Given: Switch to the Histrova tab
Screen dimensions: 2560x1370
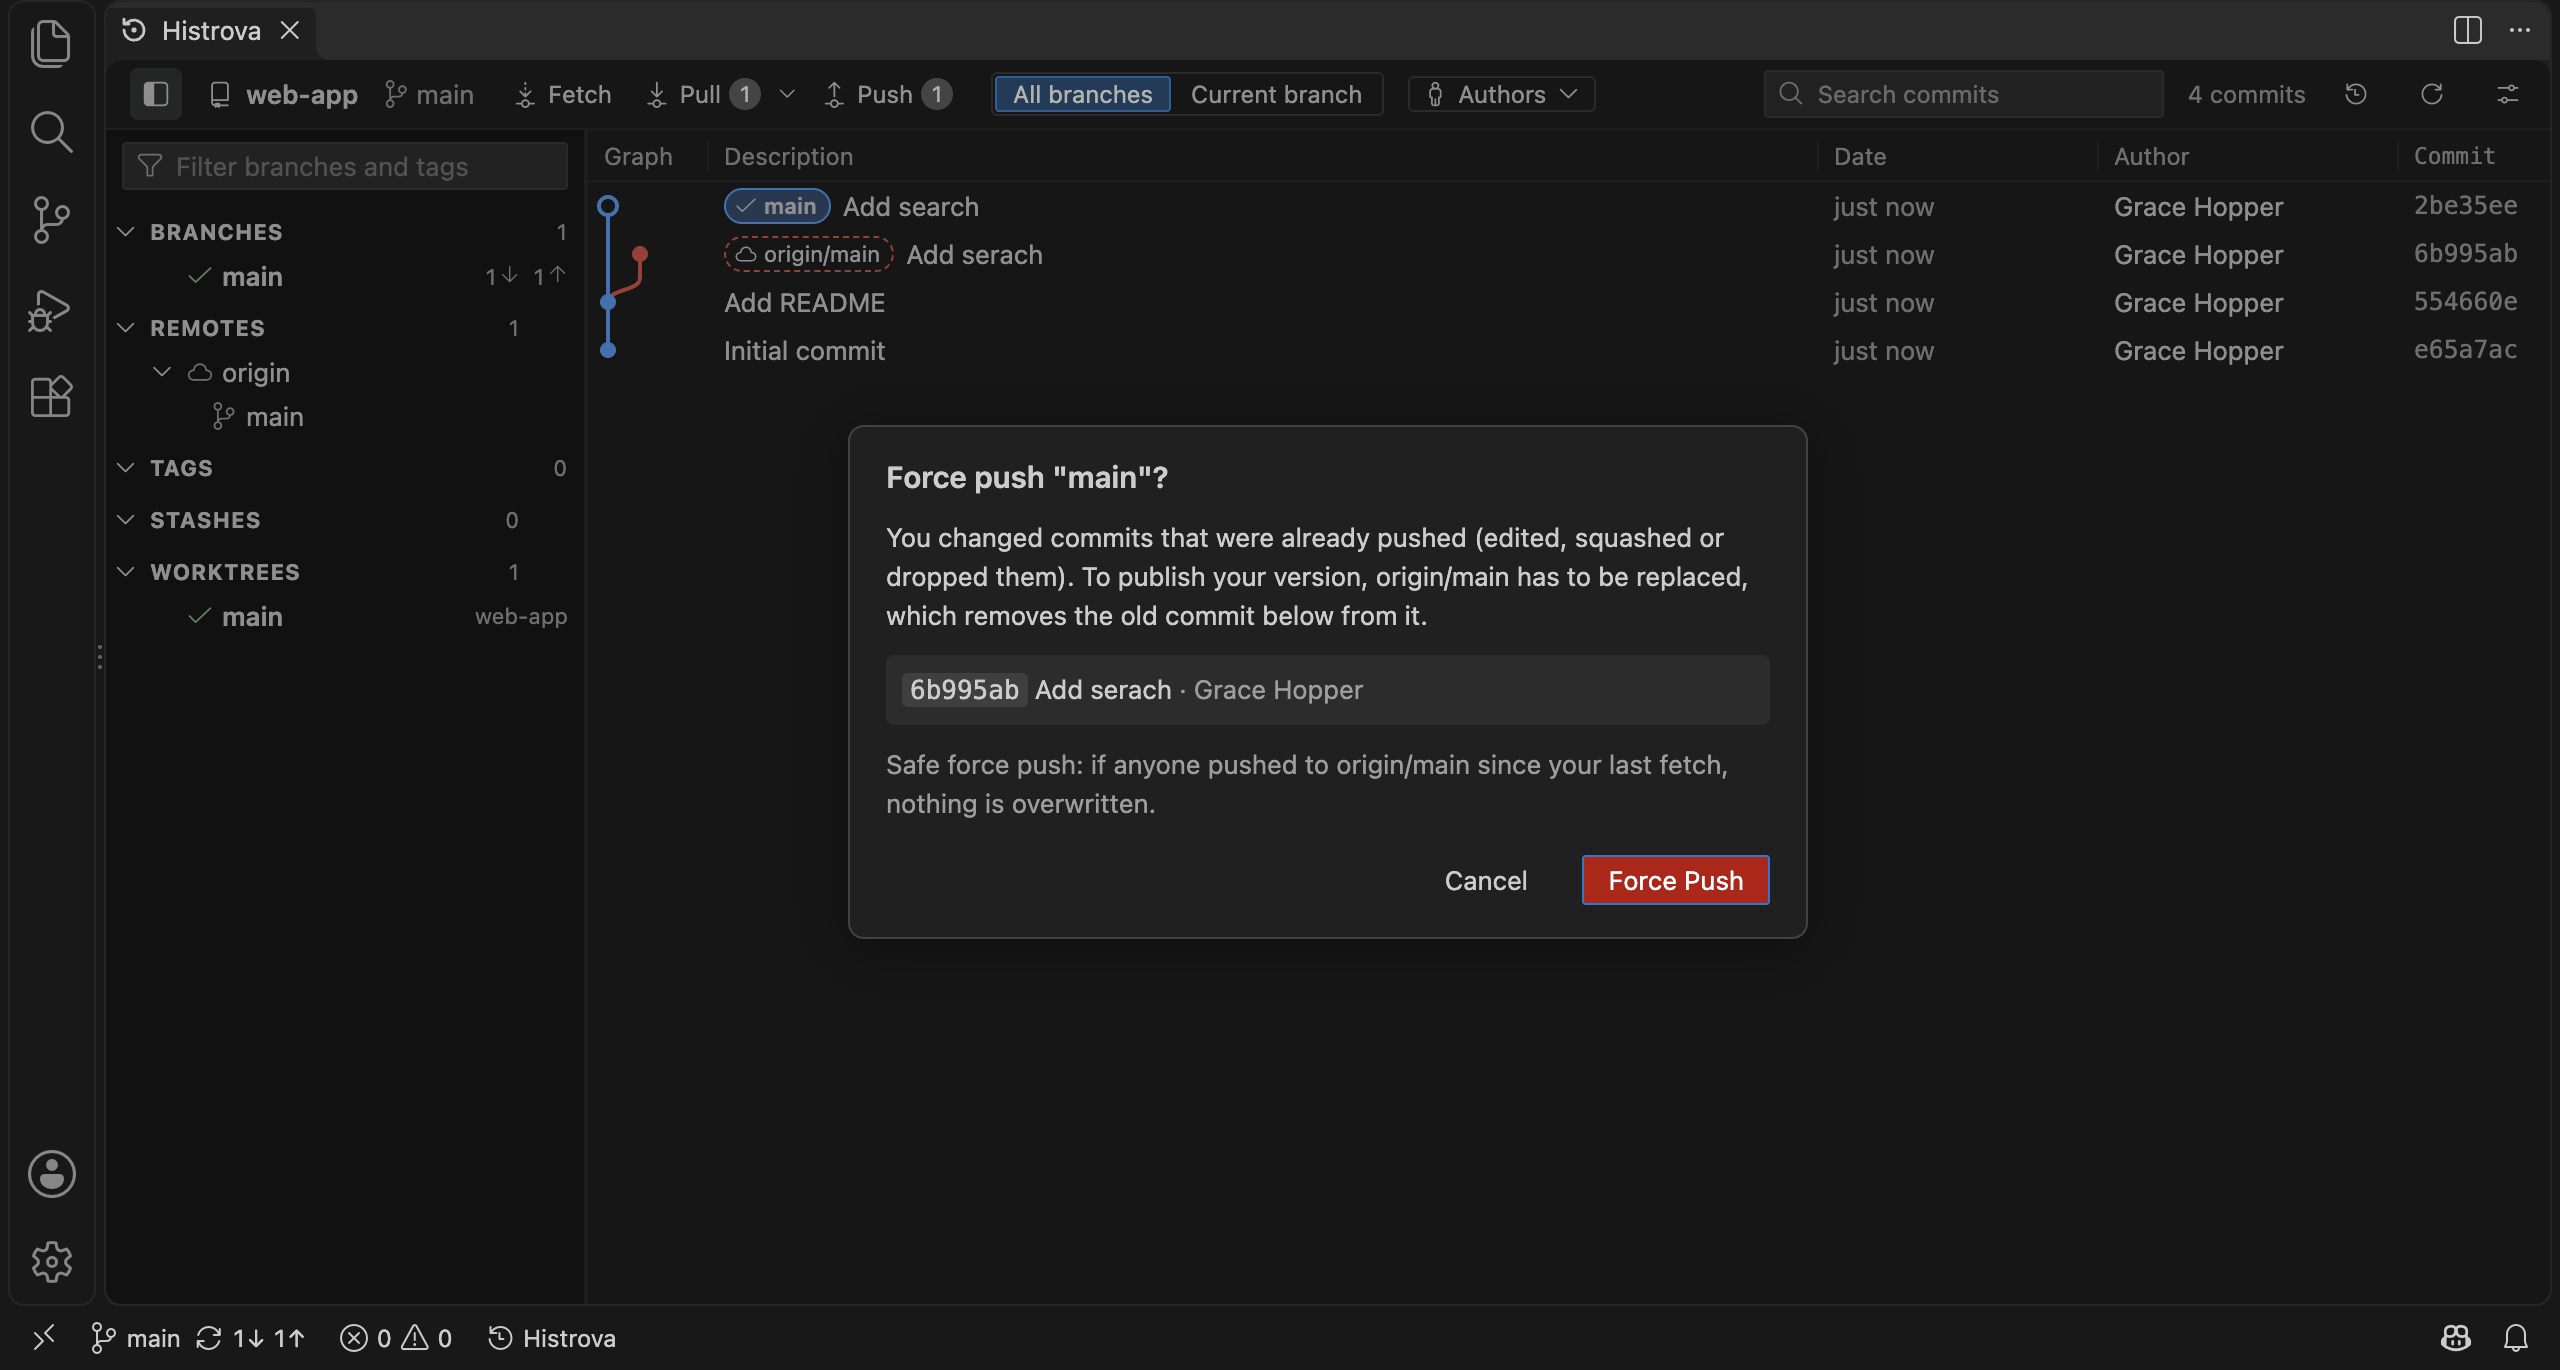Looking at the screenshot, I should point(211,31).
